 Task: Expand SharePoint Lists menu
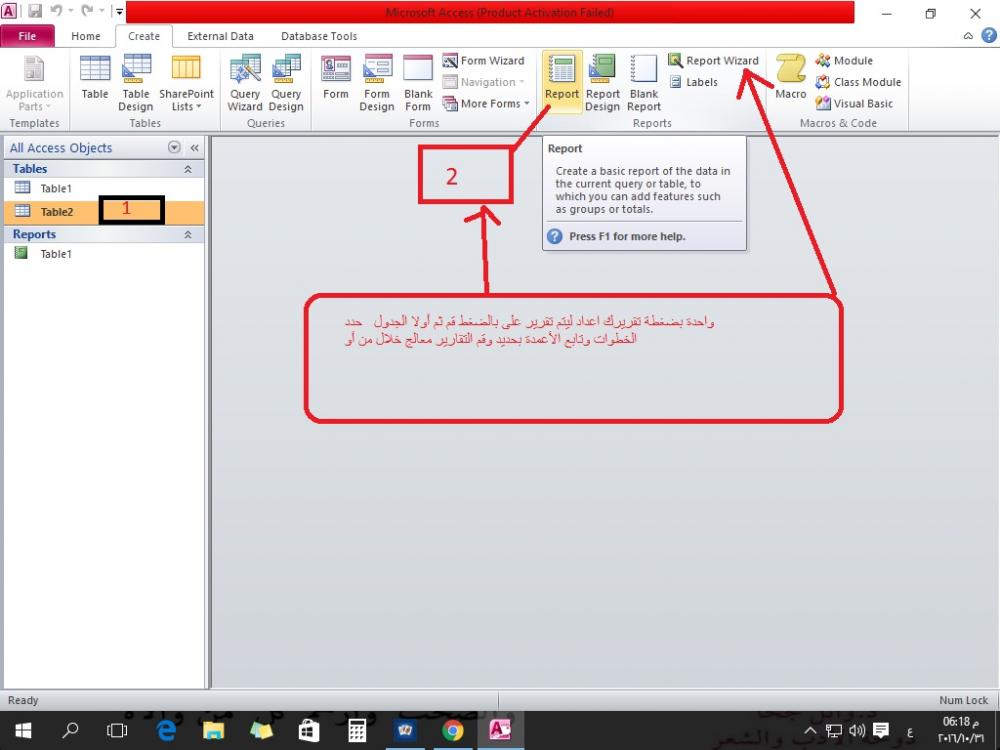[186, 84]
